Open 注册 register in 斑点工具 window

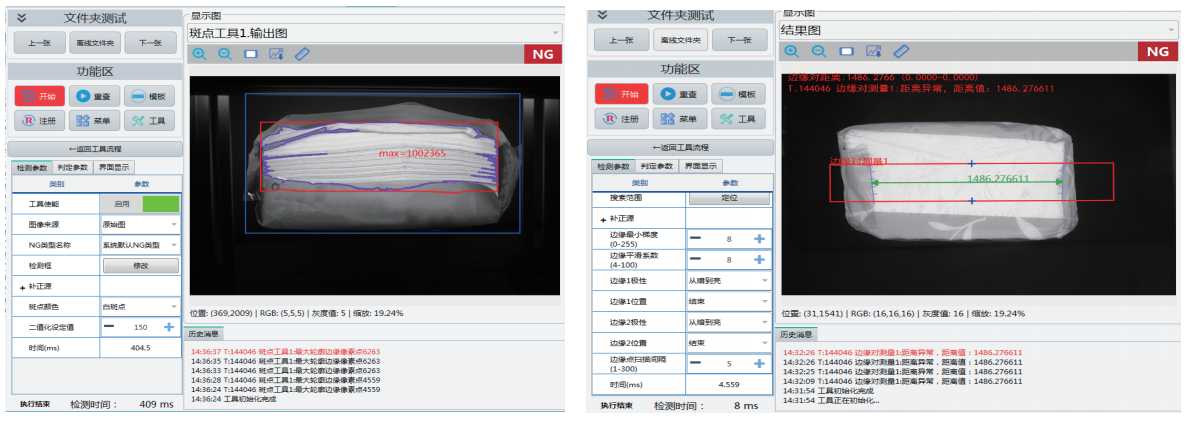click(39, 120)
